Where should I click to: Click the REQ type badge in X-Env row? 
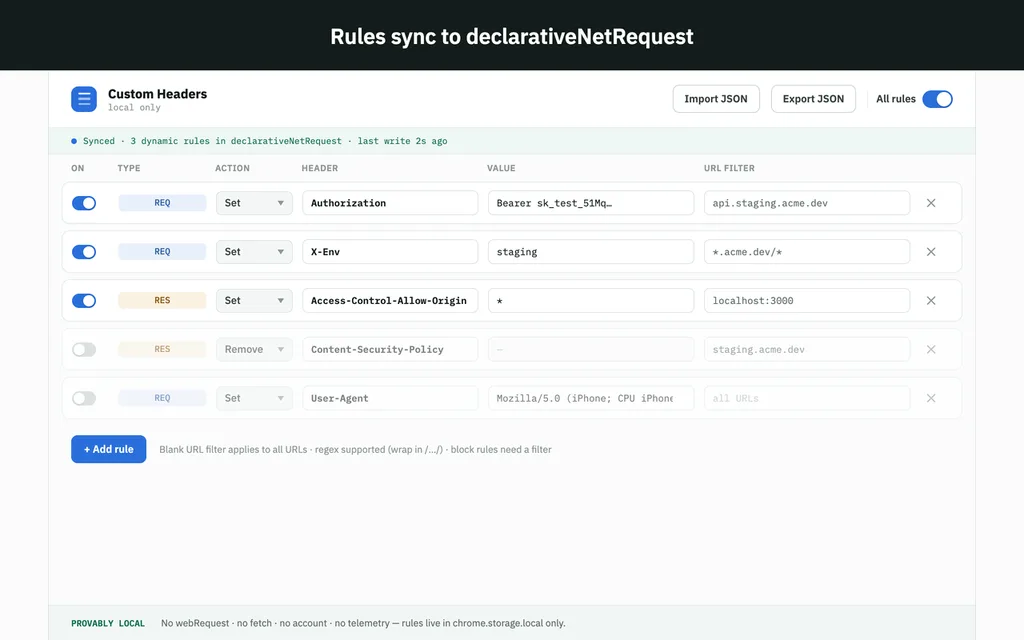point(162,252)
